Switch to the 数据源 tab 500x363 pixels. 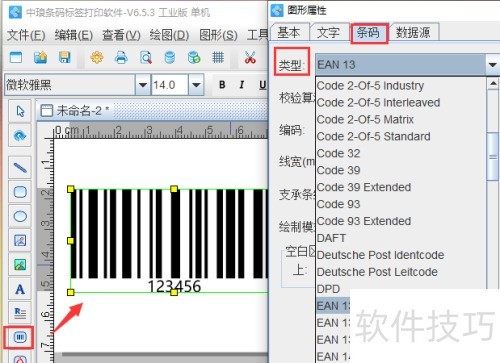click(x=413, y=33)
